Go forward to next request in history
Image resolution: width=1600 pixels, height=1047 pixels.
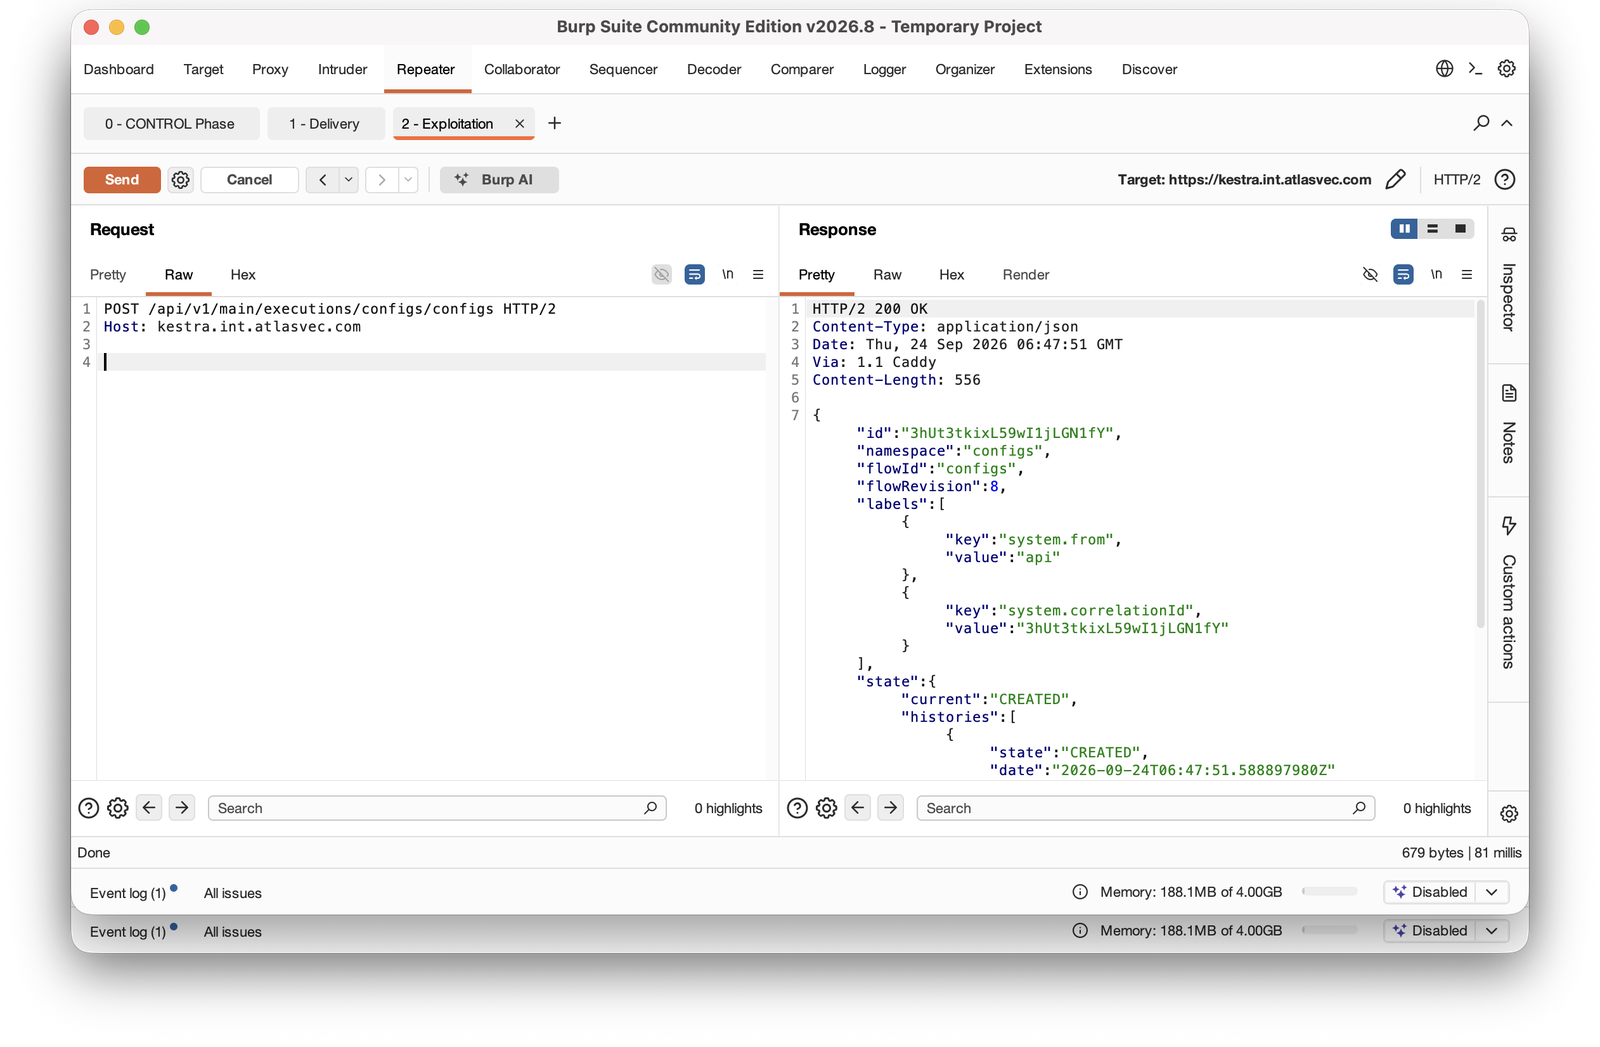382,180
